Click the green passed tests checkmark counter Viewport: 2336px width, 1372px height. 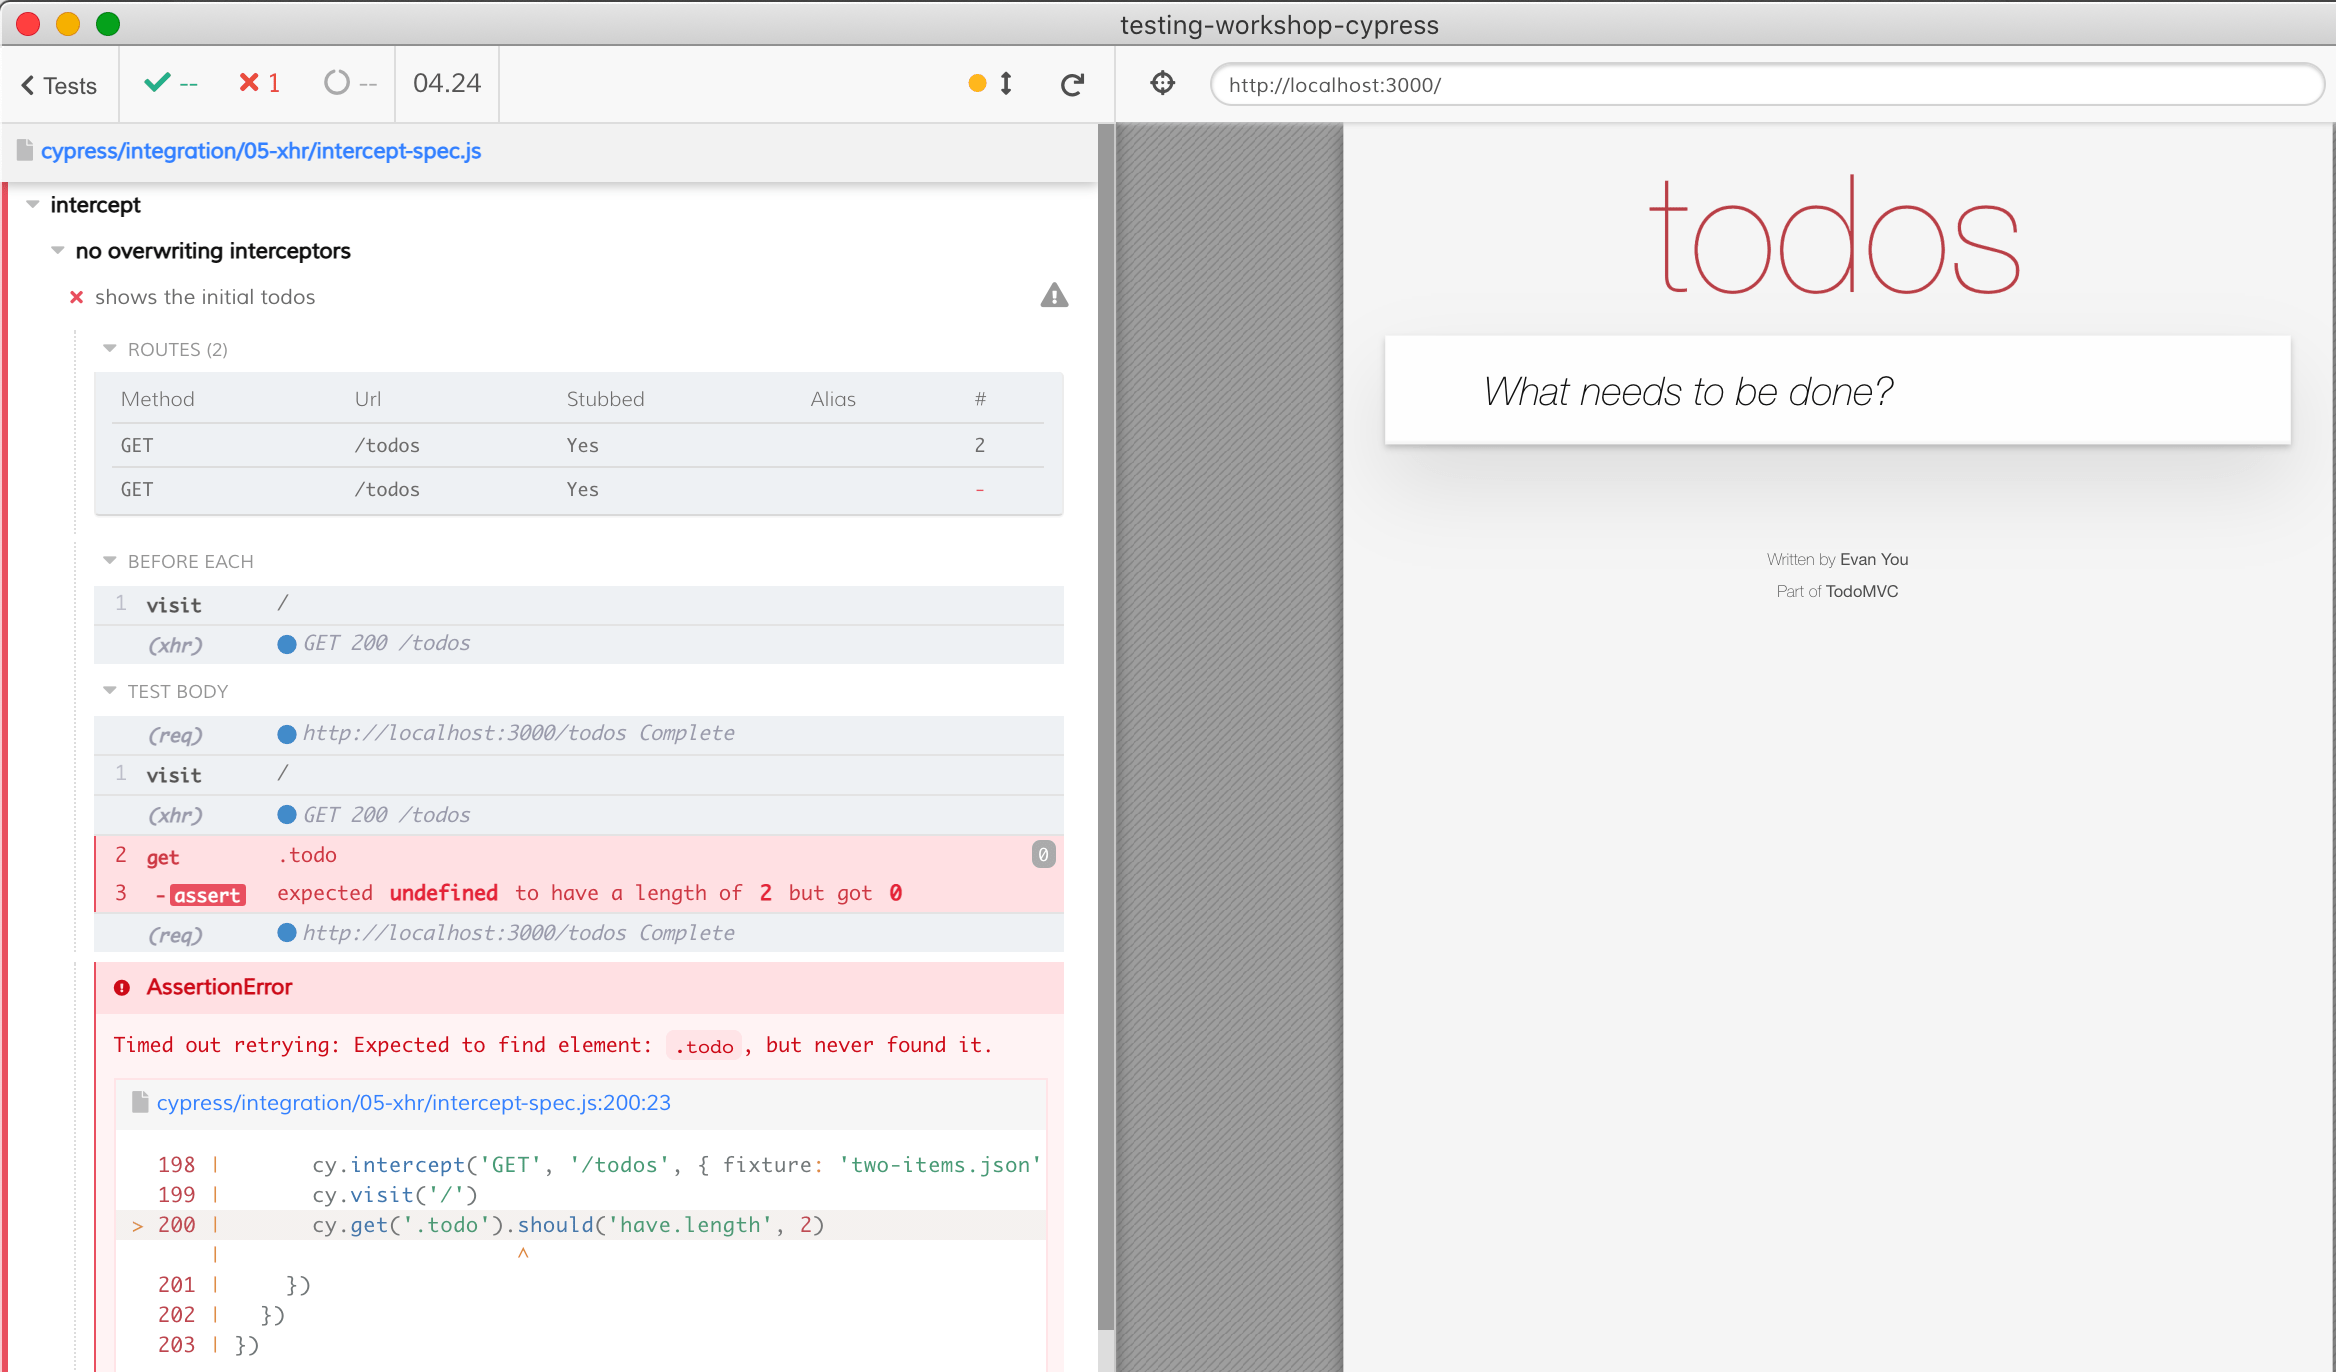pyautogui.click(x=170, y=83)
